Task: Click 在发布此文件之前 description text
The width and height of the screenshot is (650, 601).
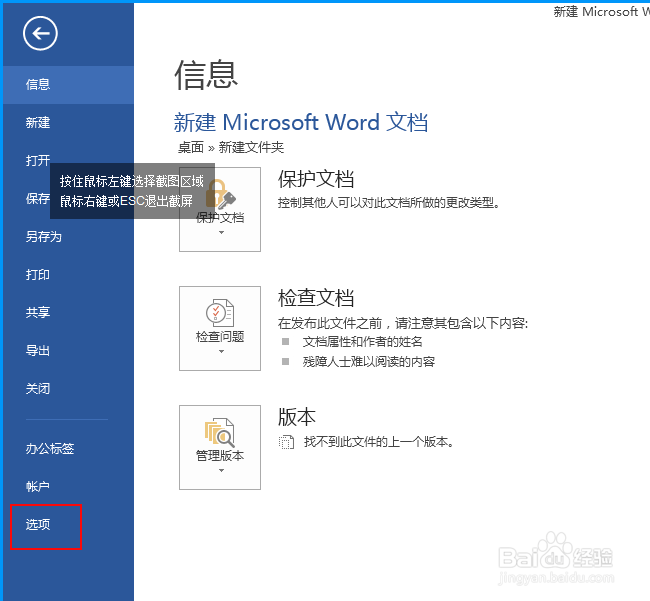Action: [403, 323]
